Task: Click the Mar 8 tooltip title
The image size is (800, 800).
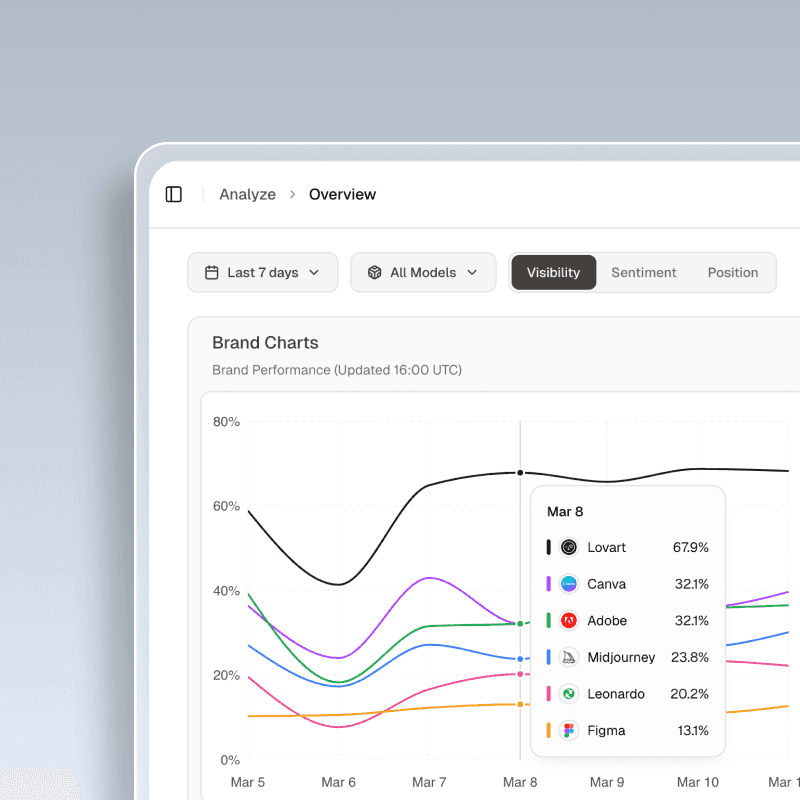Action: point(565,512)
